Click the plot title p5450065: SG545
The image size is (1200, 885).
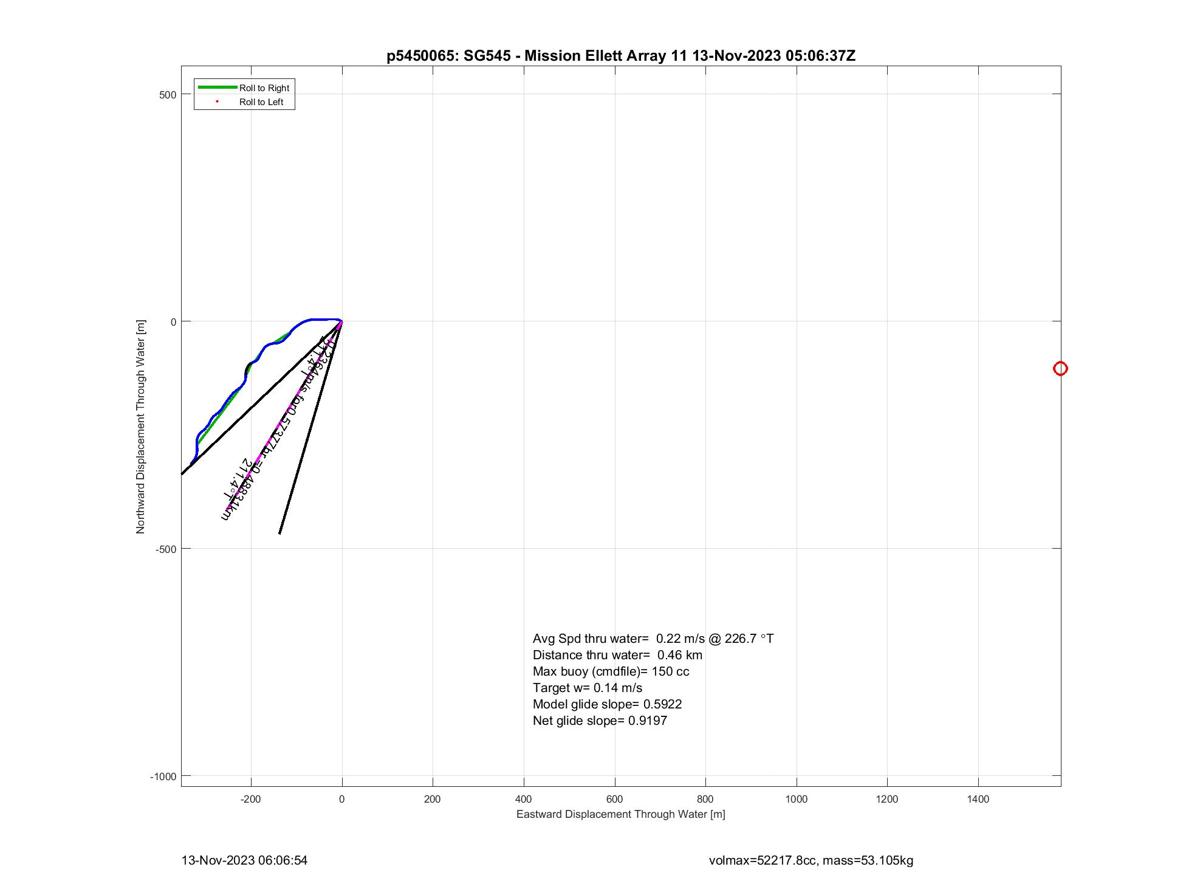point(621,56)
